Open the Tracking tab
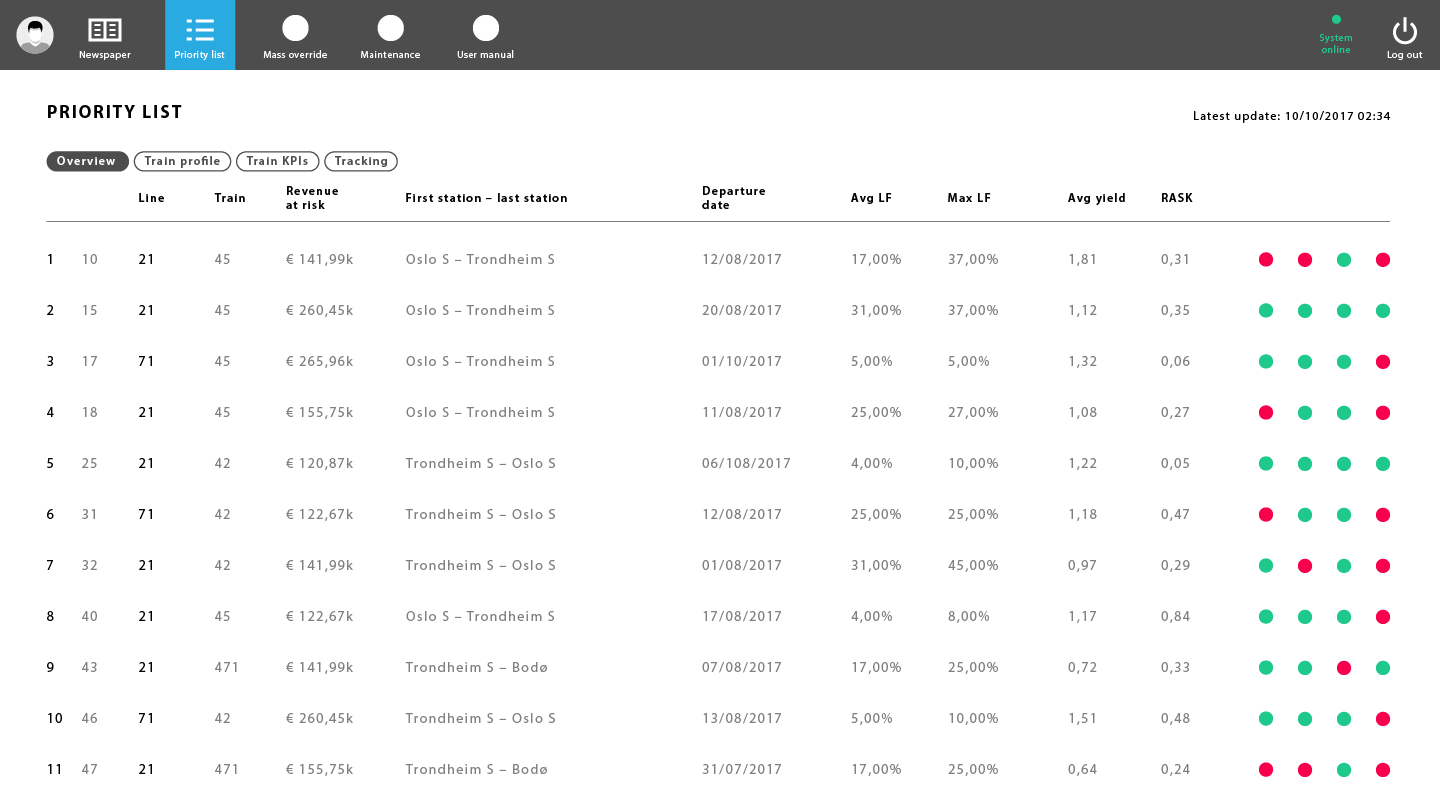The width and height of the screenshot is (1440, 800). (x=361, y=161)
